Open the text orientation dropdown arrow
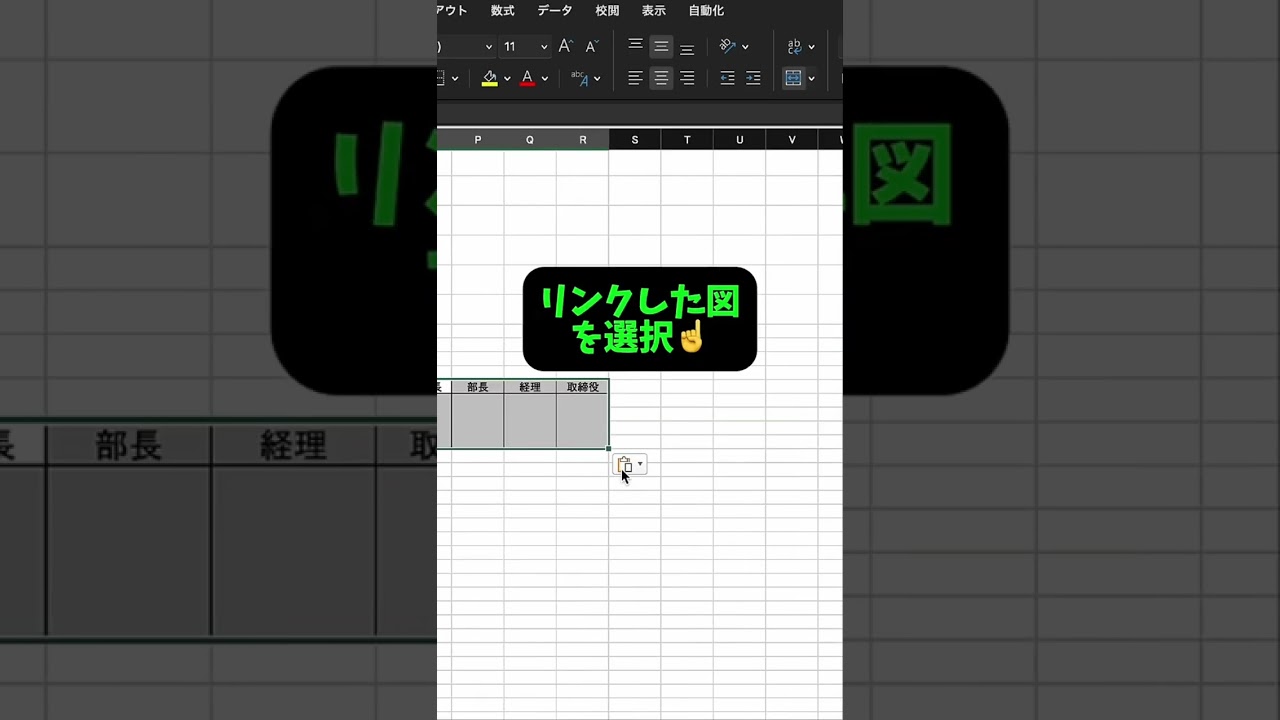 (x=745, y=47)
